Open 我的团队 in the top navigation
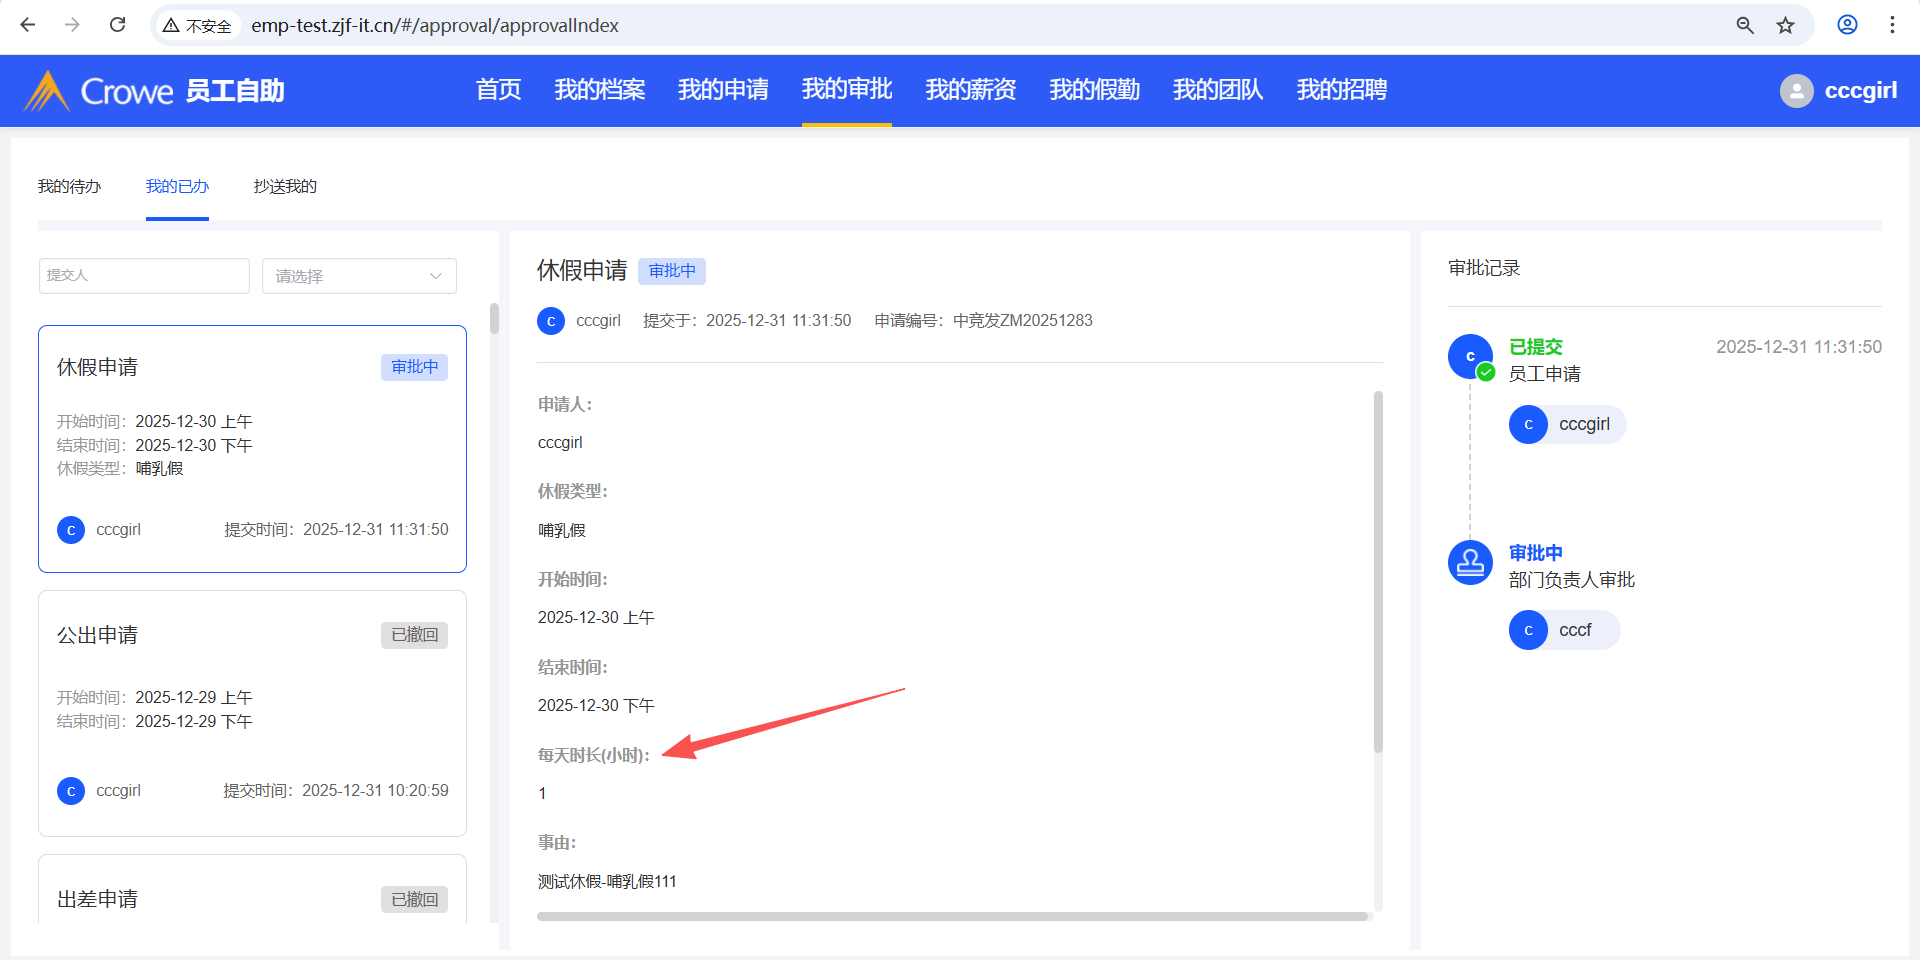The height and width of the screenshot is (960, 1920). point(1218,90)
